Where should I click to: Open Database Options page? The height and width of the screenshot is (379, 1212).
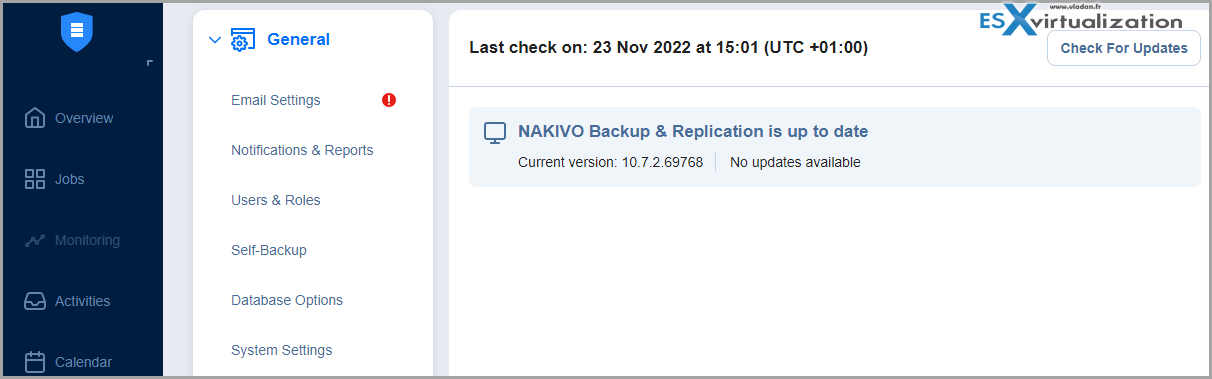(x=287, y=300)
